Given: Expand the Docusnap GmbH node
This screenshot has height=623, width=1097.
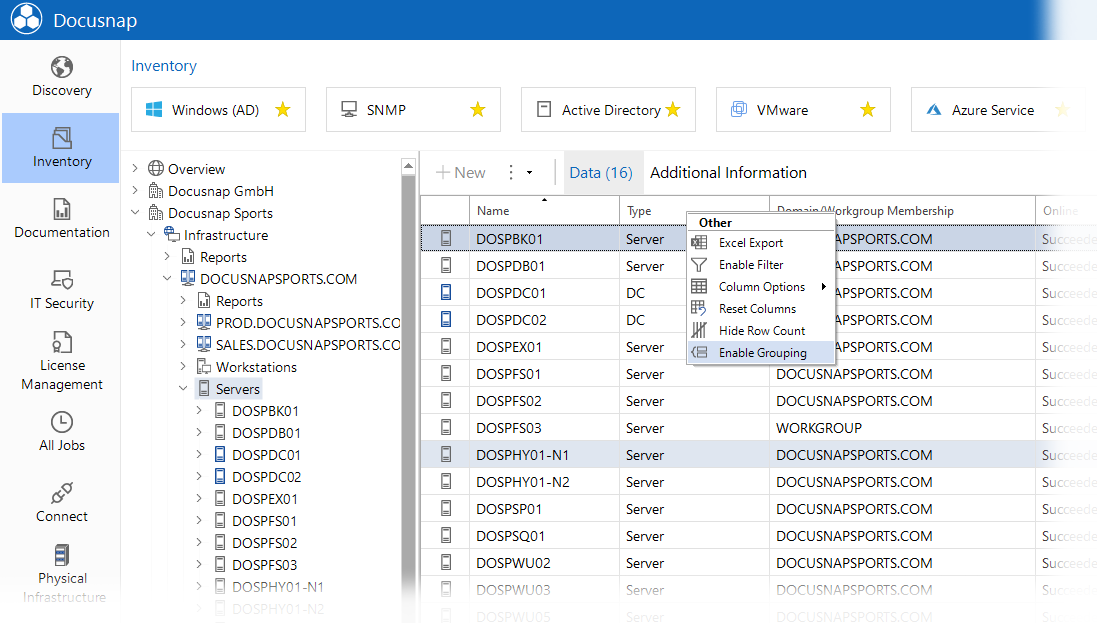Looking at the screenshot, I should (135, 190).
